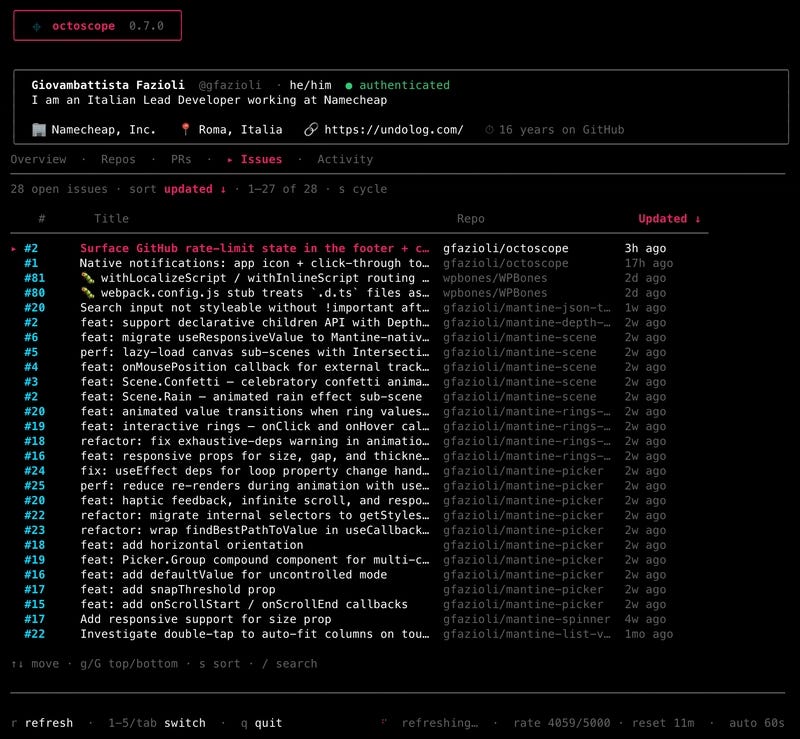Viewport: 800px width, 739px height.
Task: Select issue 'feat: add snapThreshold prop'
Action: [x=359, y=589]
